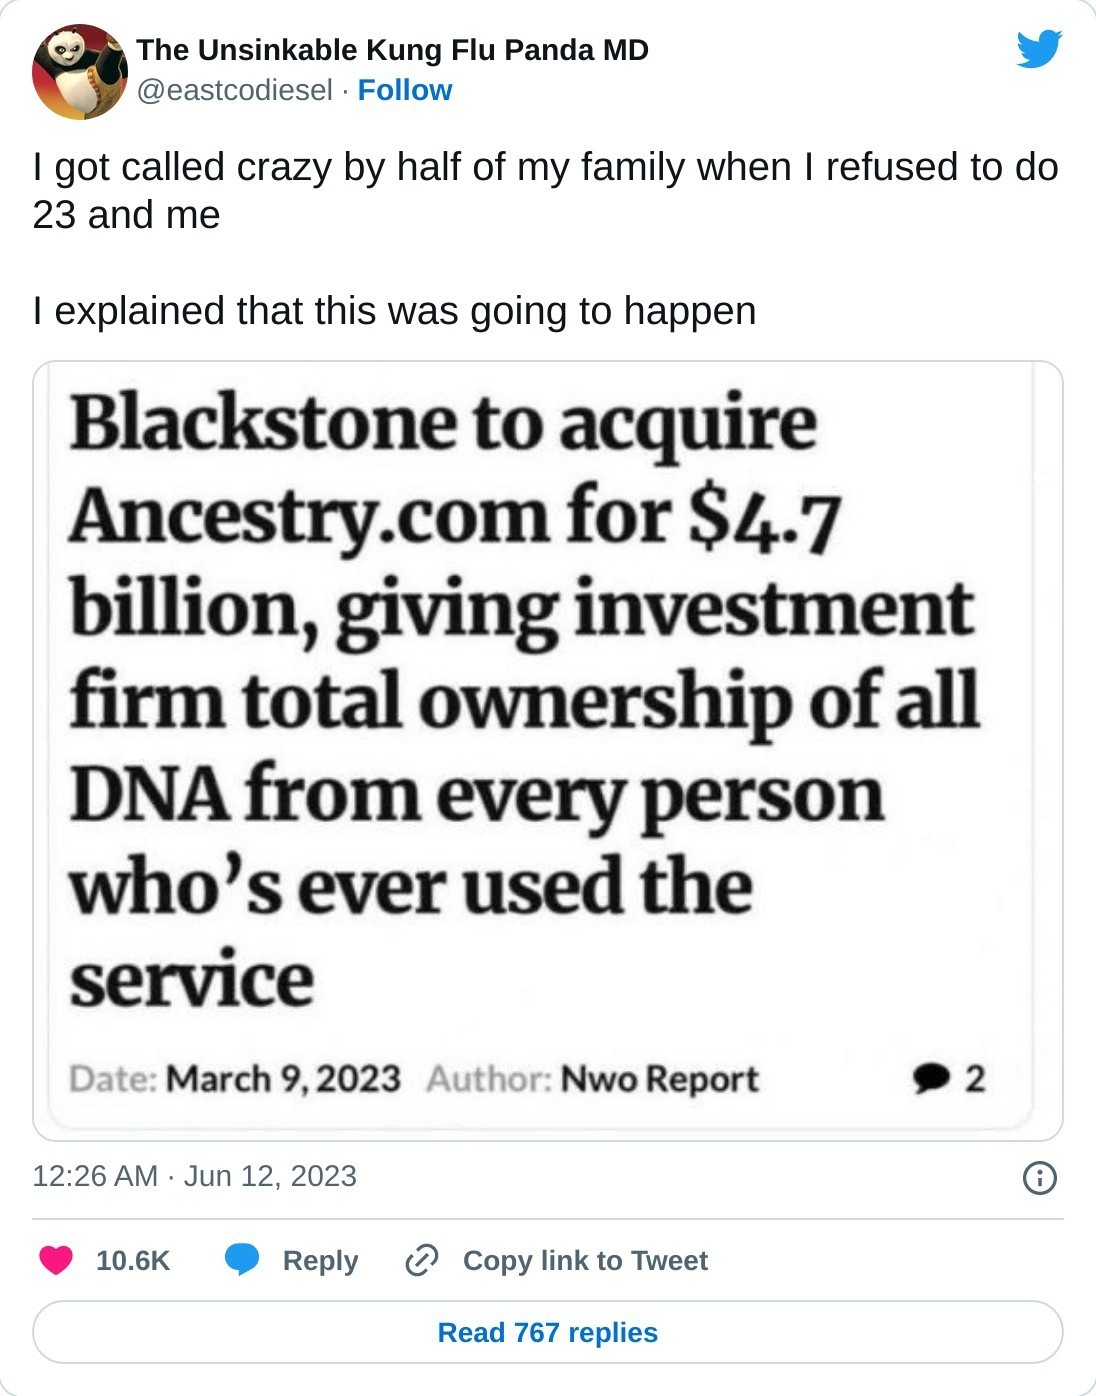
Task: Click the March 9, 2023 date in the image
Action: click(x=283, y=1079)
